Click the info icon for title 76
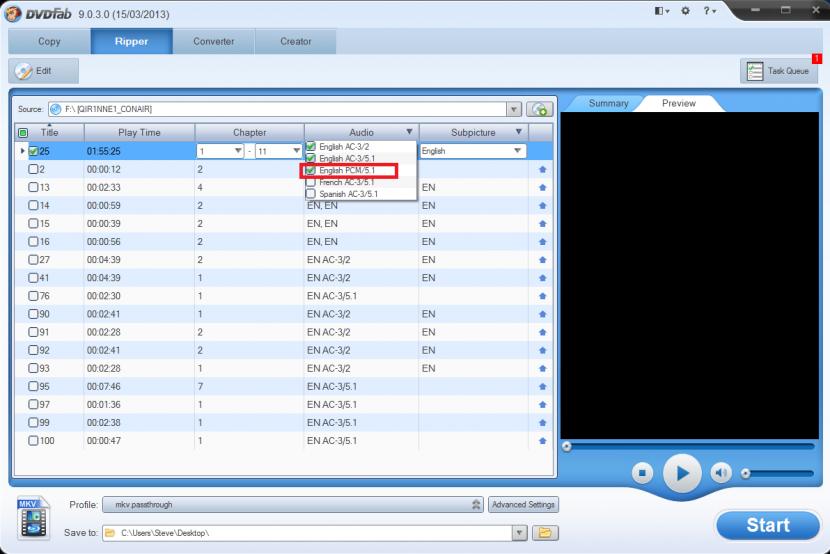Screen dimensions: 830x554 coord(542,296)
